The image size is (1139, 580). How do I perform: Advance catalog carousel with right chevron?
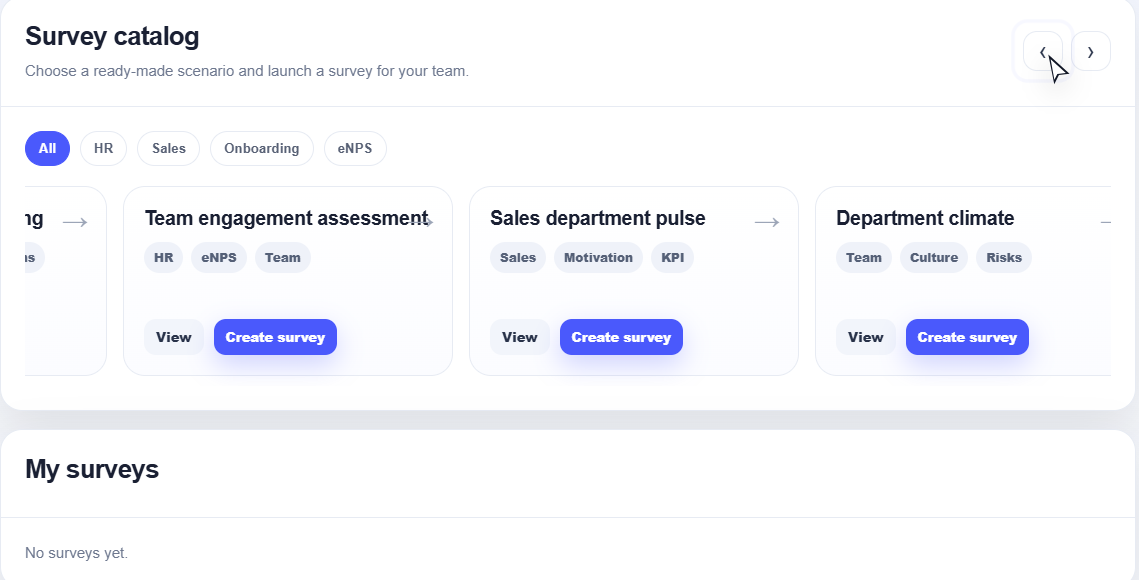(1090, 52)
